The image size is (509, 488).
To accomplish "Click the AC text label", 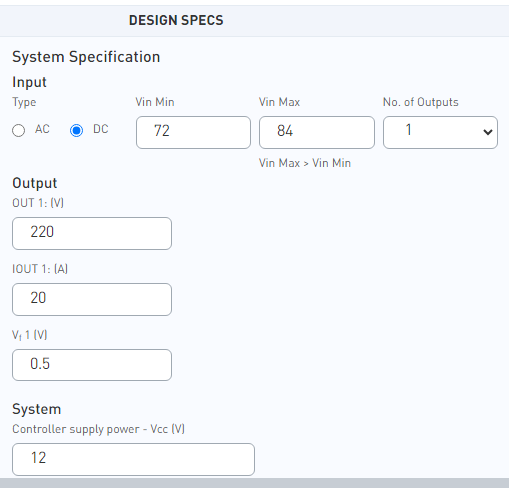I will point(42,129).
